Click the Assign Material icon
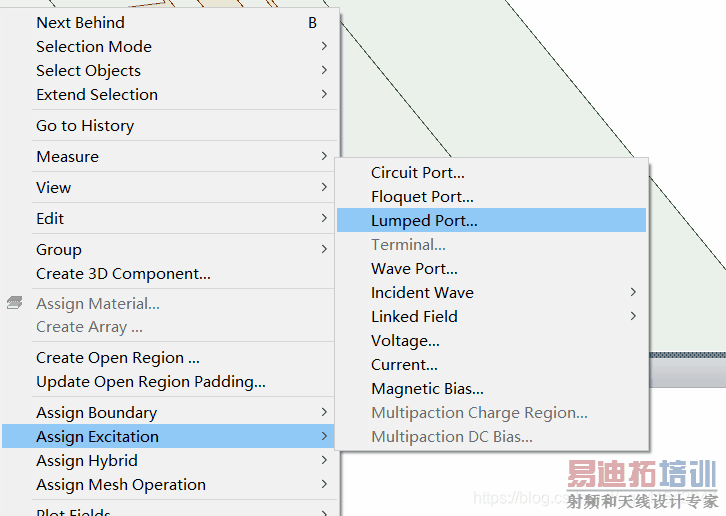 (x=14, y=303)
